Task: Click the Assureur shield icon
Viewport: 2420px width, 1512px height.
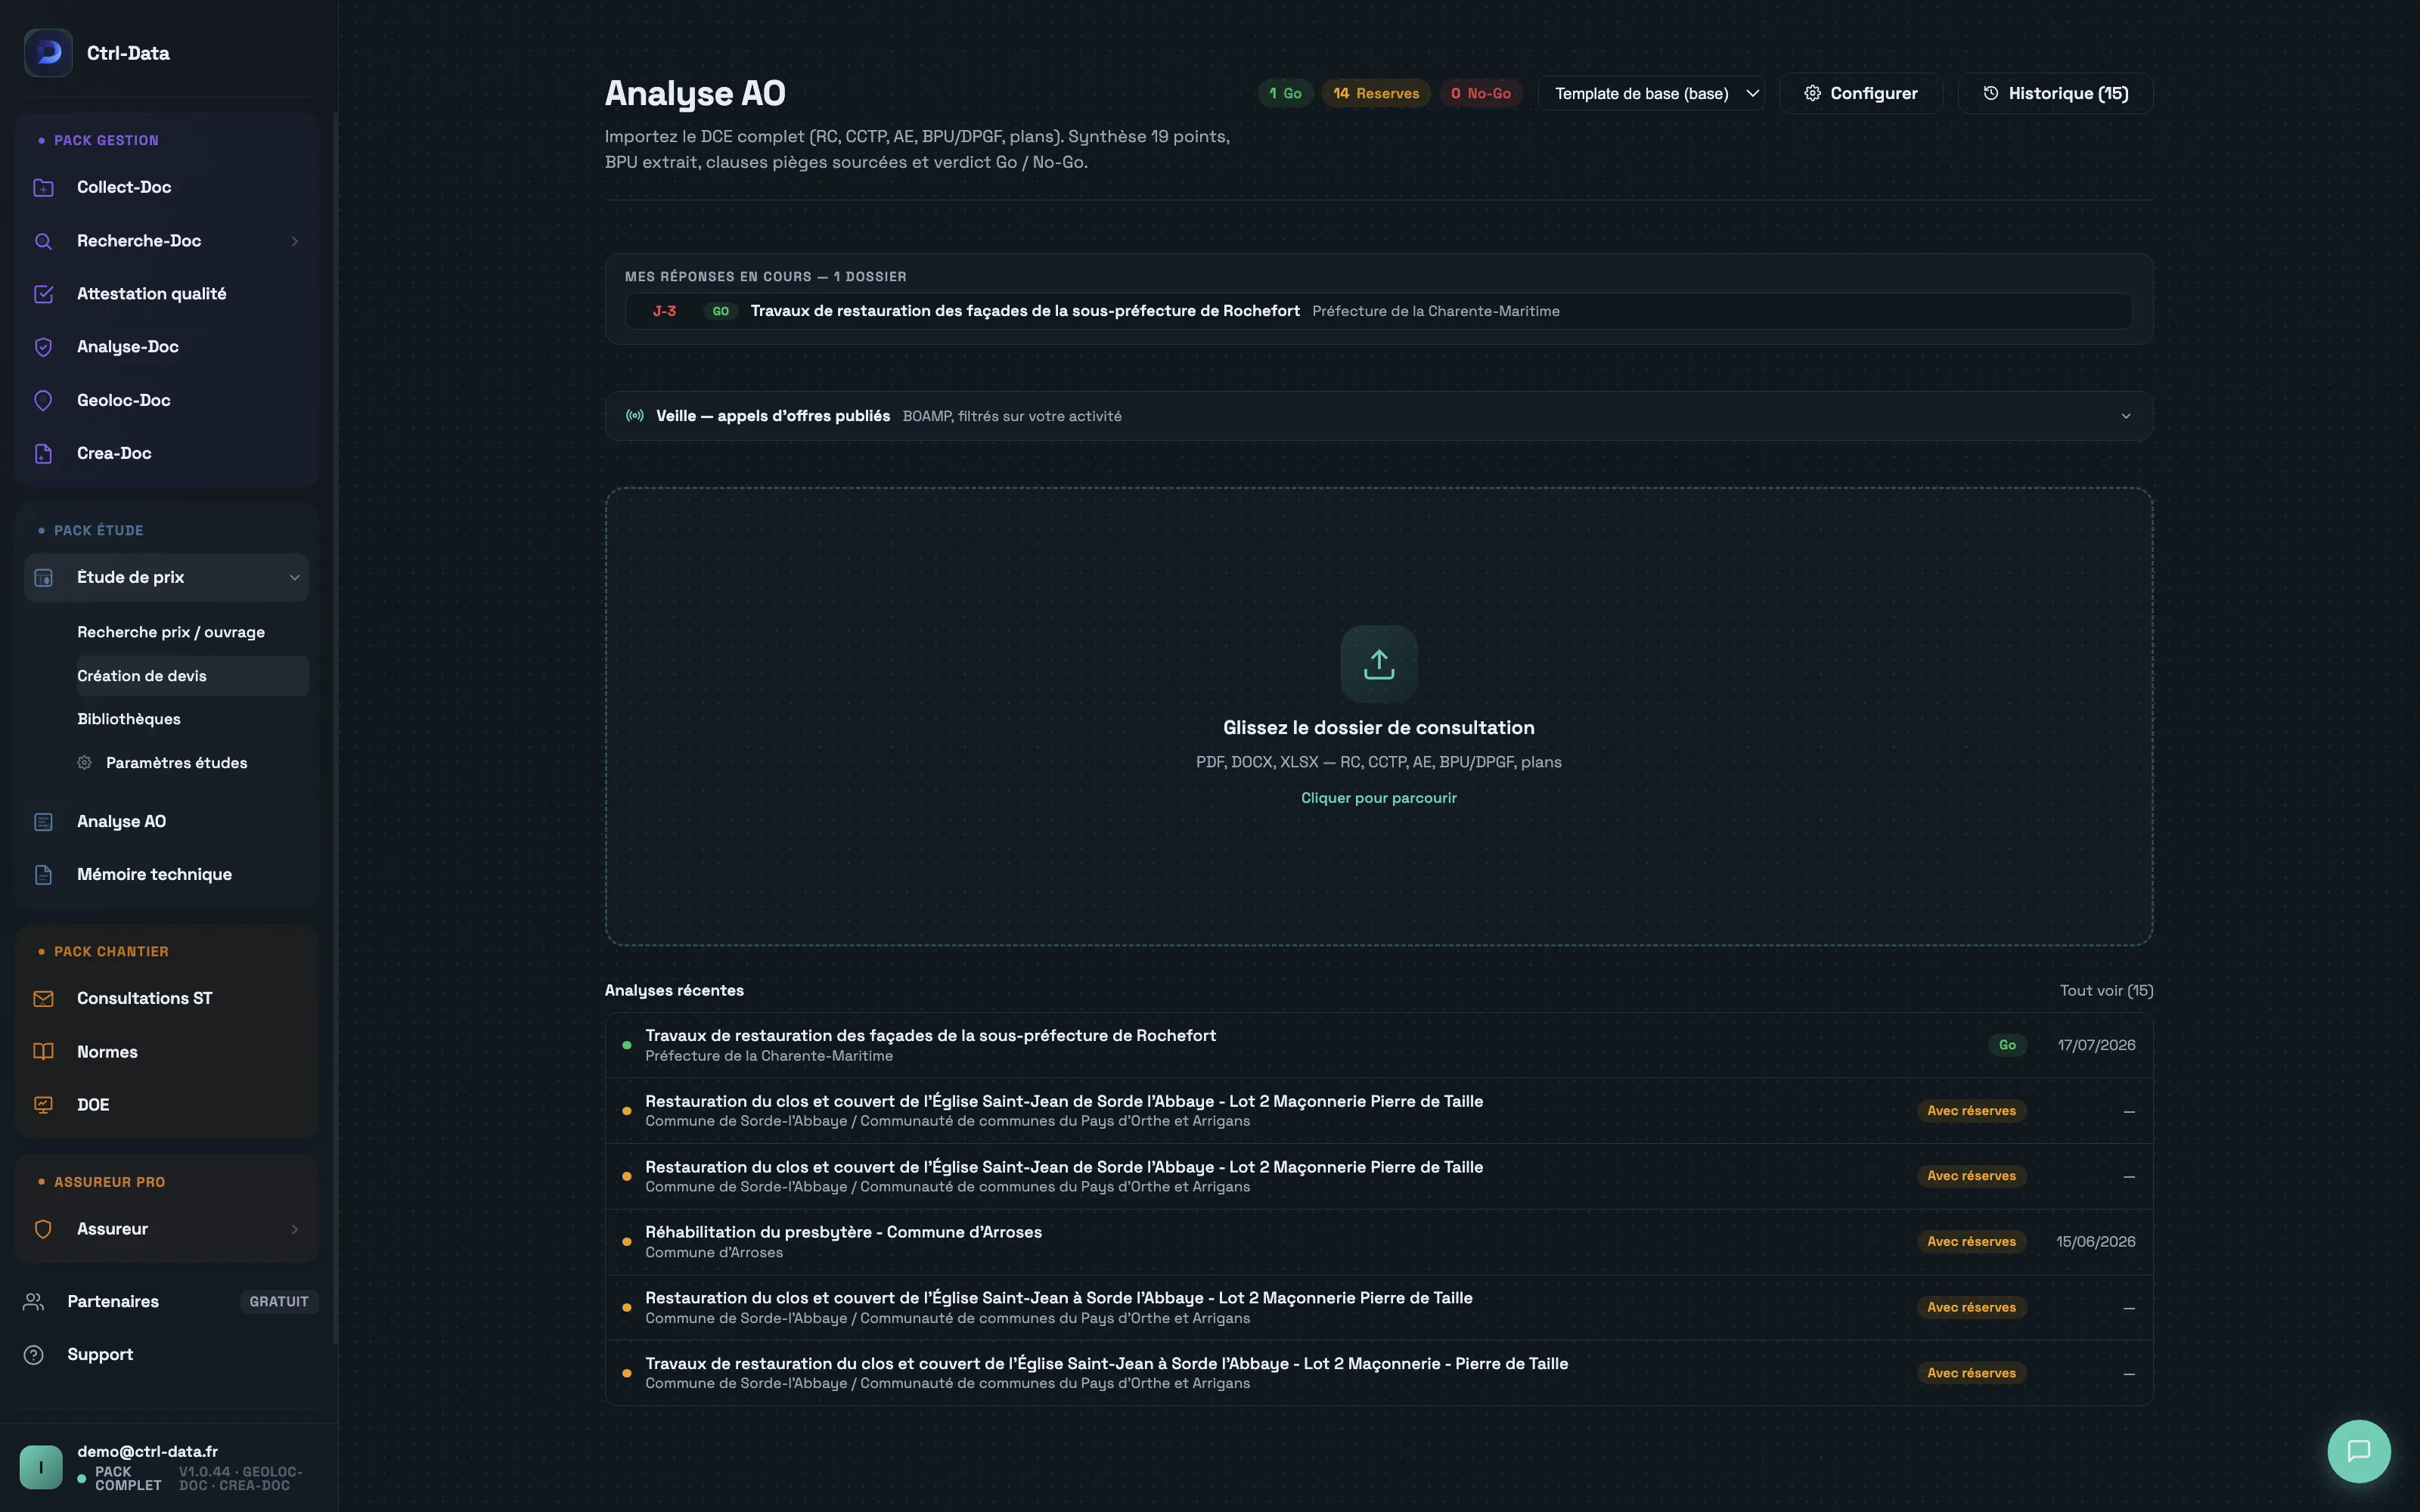Action: click(43, 1229)
